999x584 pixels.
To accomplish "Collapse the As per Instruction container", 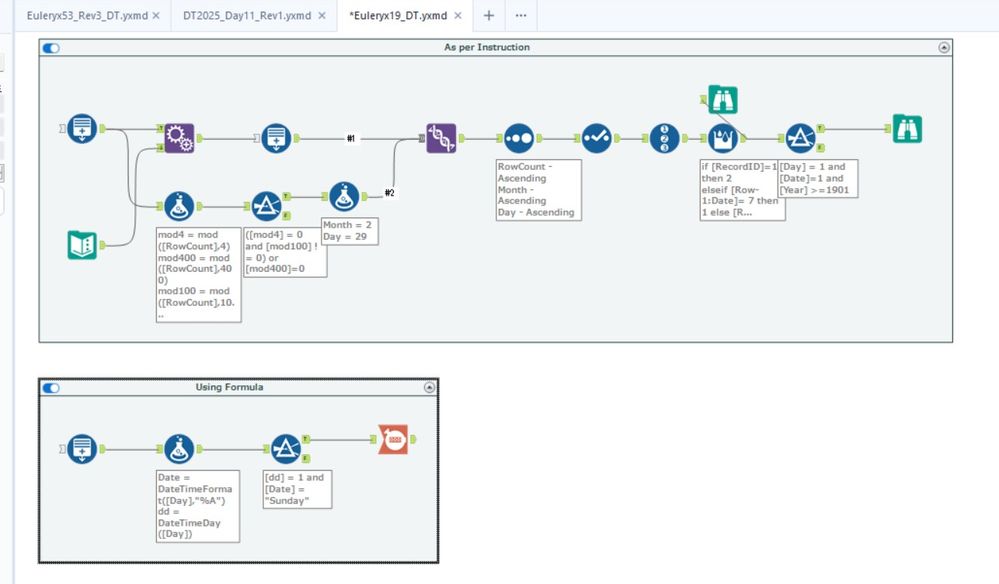I will 944,48.
